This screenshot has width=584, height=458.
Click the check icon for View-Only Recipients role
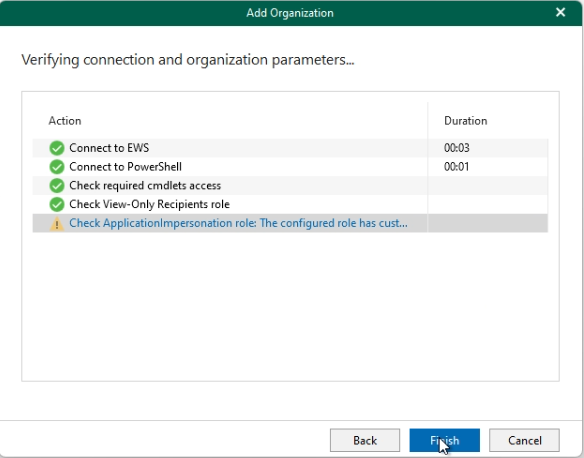click(x=57, y=204)
